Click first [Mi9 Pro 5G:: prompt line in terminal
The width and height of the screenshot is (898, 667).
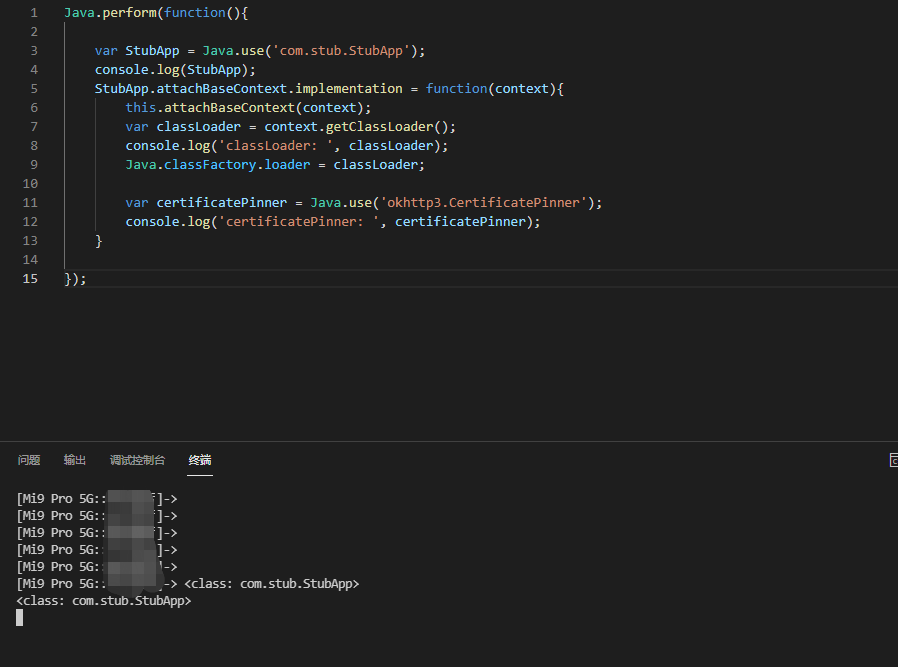(x=97, y=499)
